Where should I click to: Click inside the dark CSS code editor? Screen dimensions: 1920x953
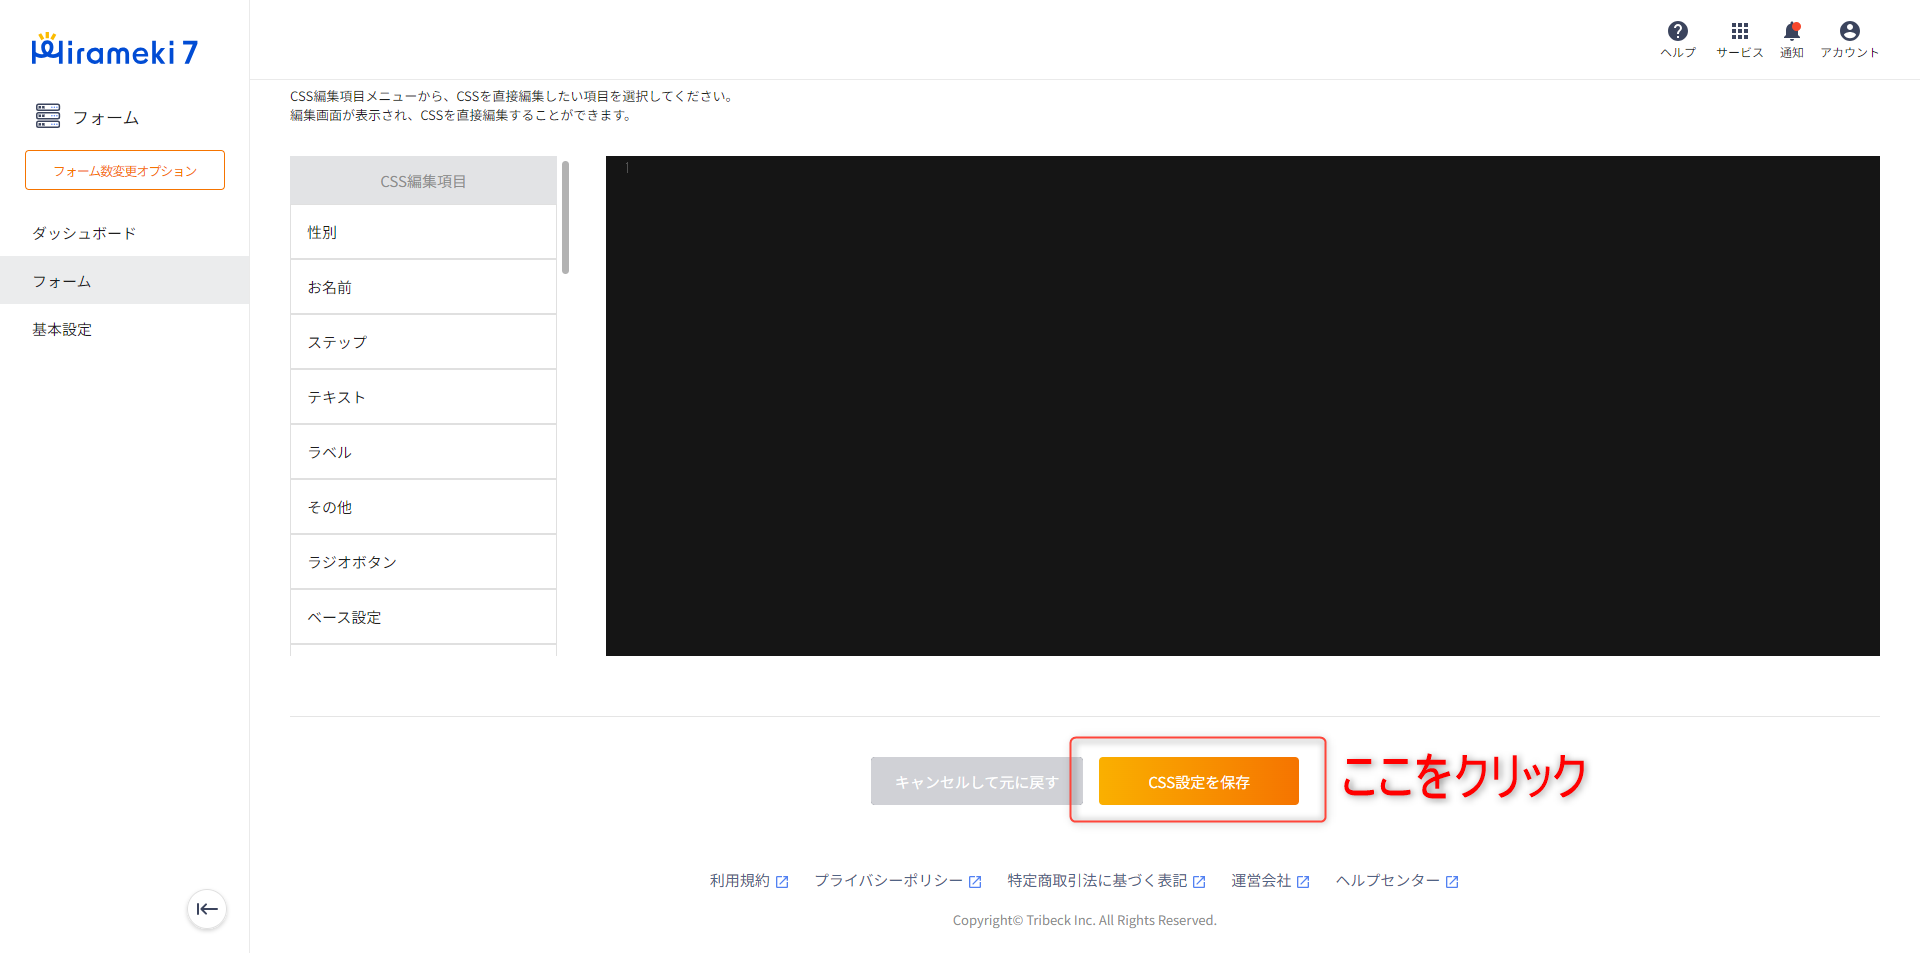1242,405
